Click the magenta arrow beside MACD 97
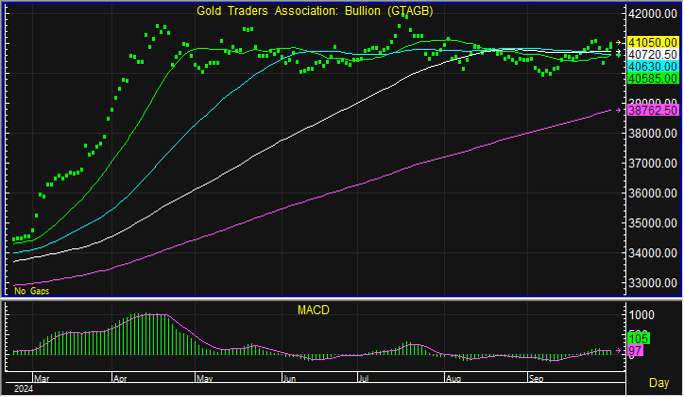This screenshot has width=684, height=397. (x=619, y=350)
